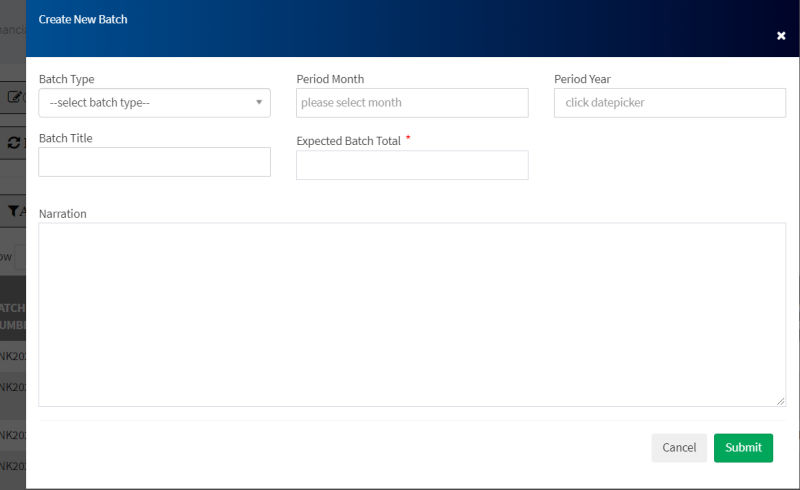Open the Period Year datepicker
Screen dimensions: 800x490
click(x=669, y=103)
